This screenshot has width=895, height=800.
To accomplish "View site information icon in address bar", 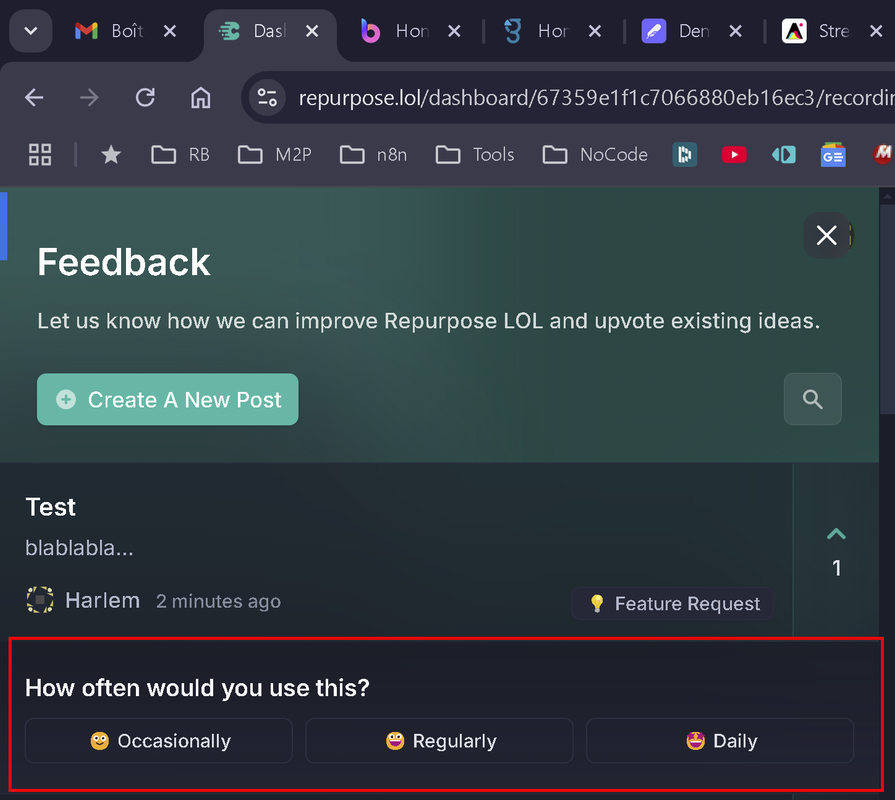I will point(267,98).
